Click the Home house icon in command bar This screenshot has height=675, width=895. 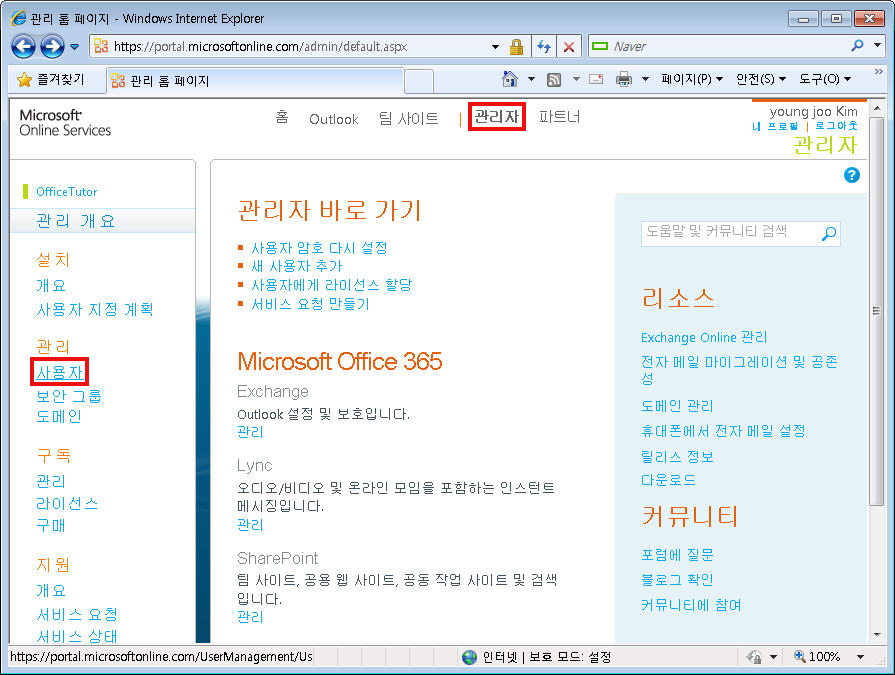tap(510, 79)
